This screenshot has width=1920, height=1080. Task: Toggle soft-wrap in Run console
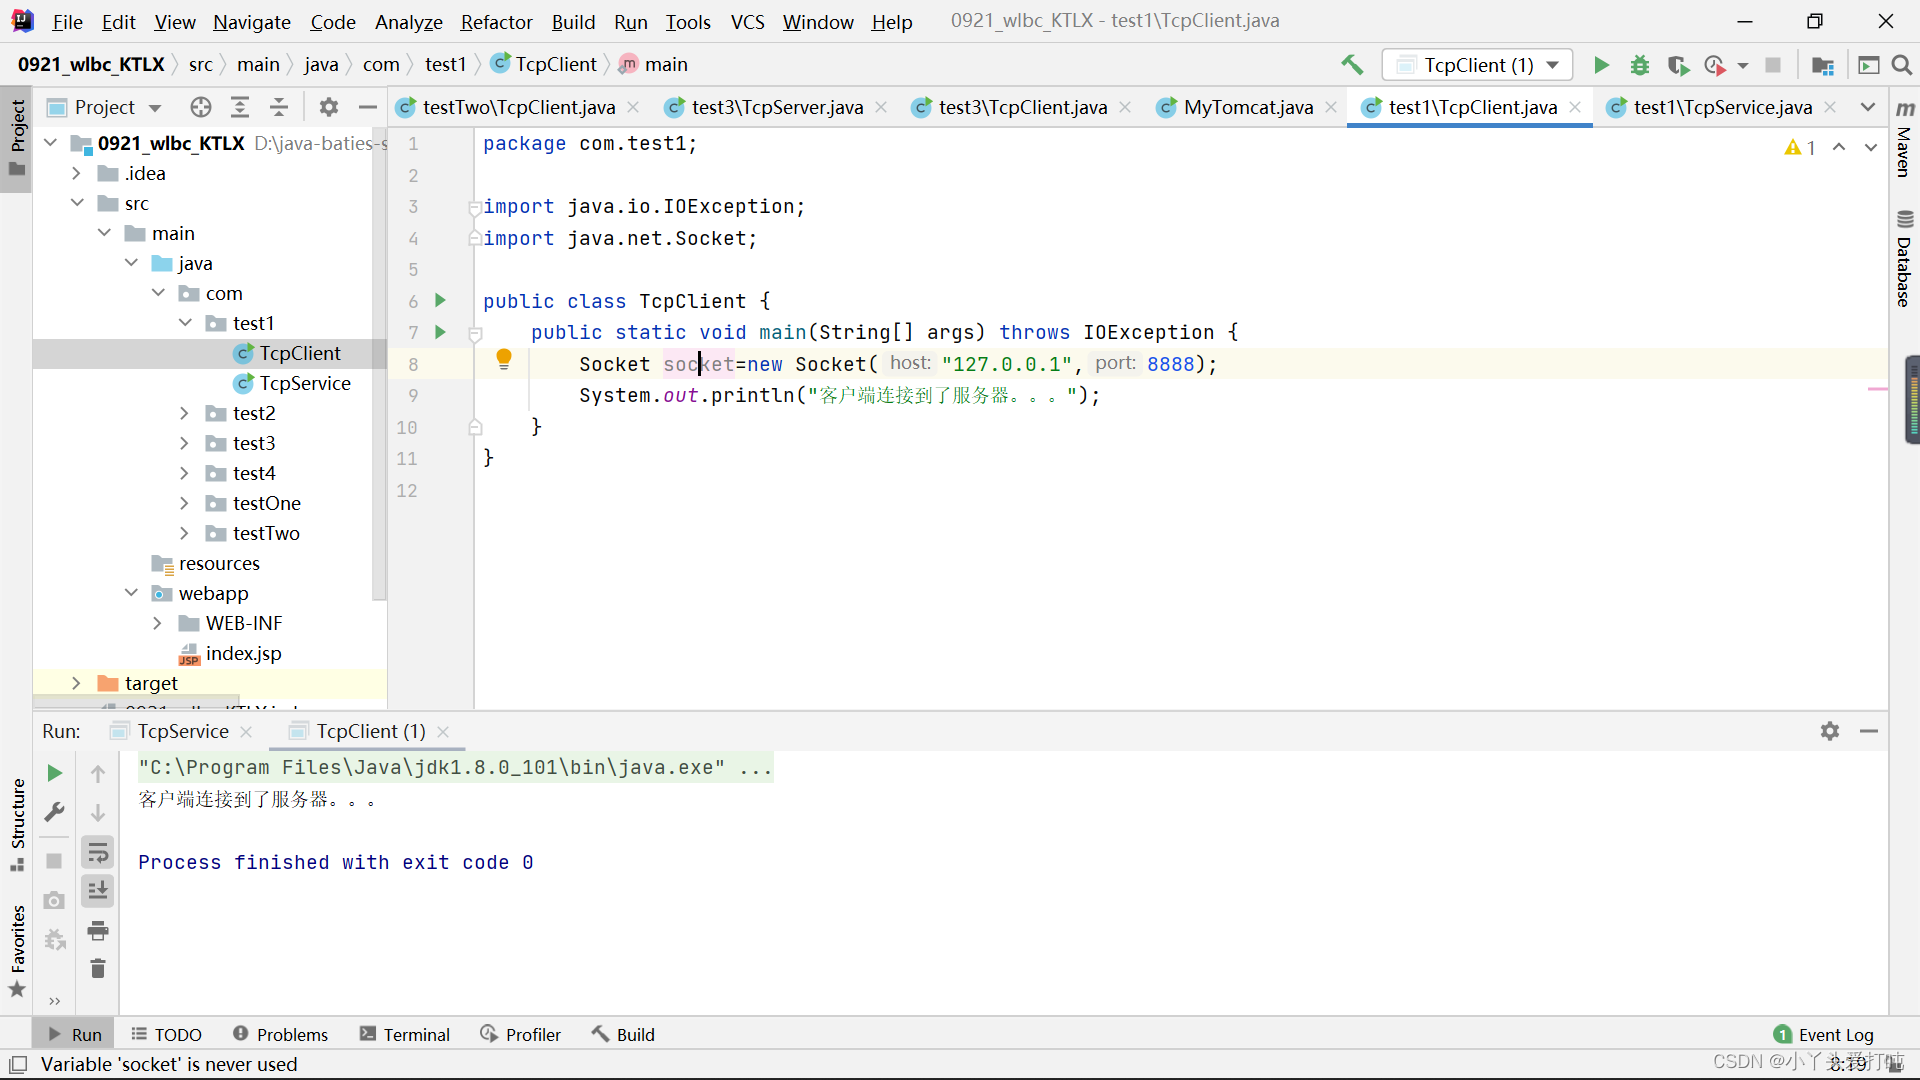click(98, 852)
